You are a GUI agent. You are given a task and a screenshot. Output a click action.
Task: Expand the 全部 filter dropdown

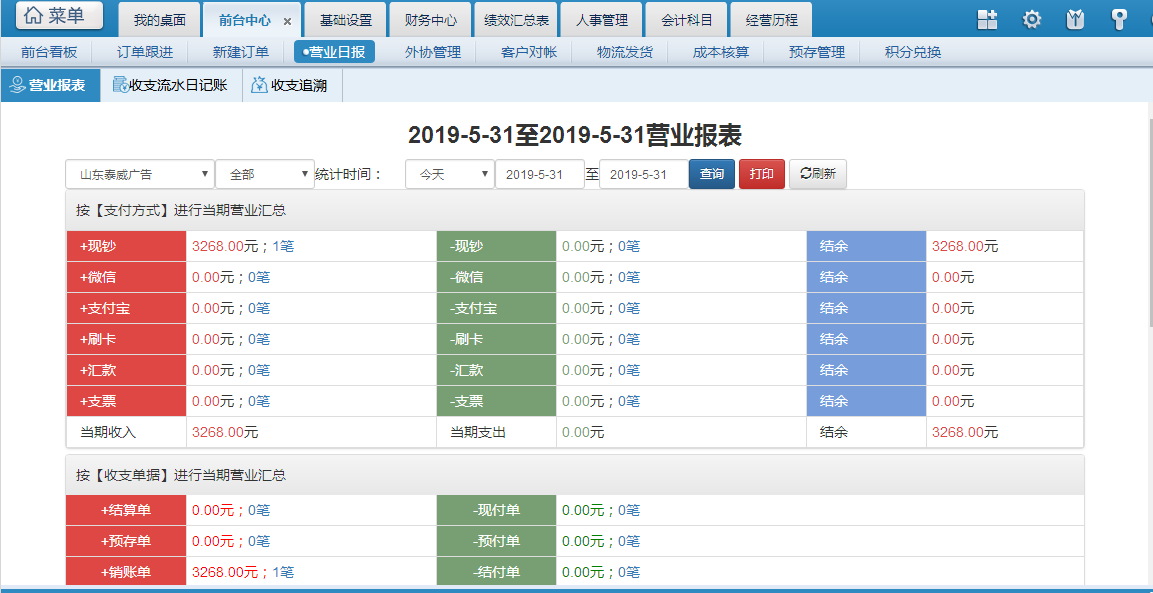265,174
